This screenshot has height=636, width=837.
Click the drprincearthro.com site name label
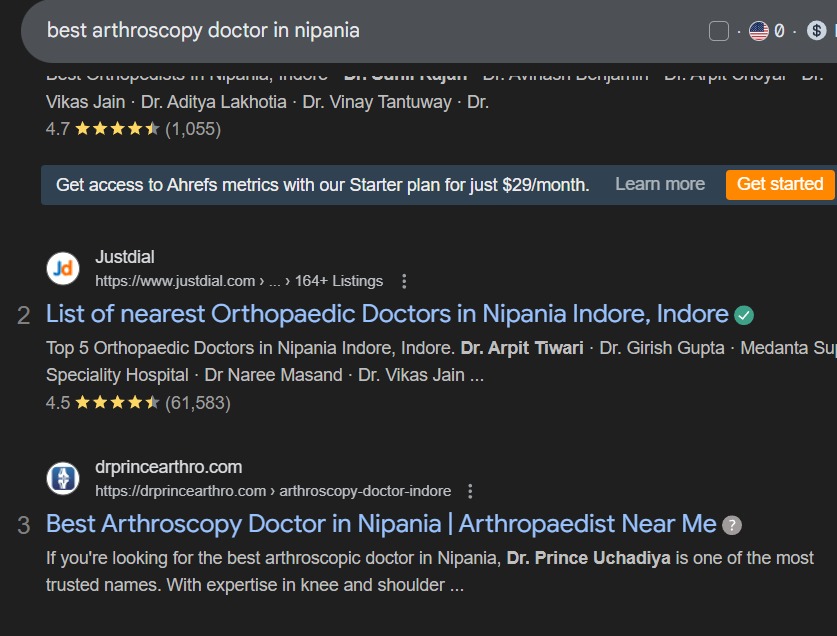click(x=168, y=467)
